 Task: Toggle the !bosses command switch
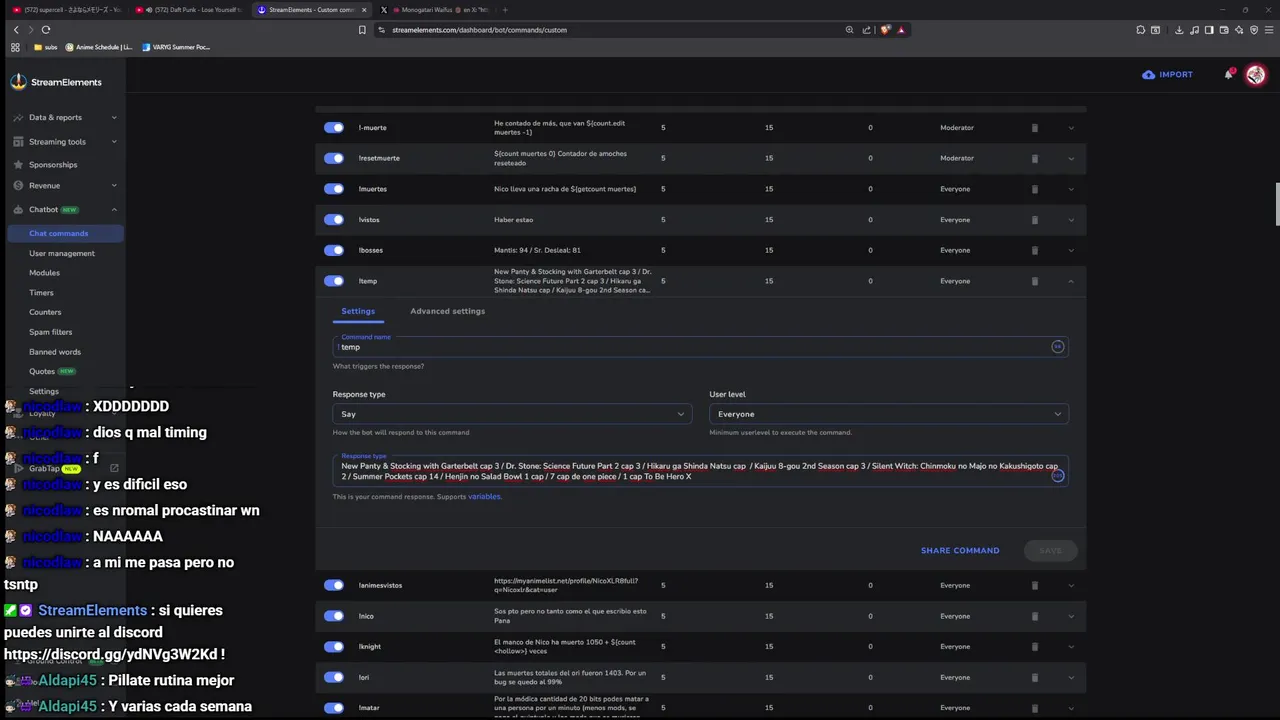tap(334, 250)
